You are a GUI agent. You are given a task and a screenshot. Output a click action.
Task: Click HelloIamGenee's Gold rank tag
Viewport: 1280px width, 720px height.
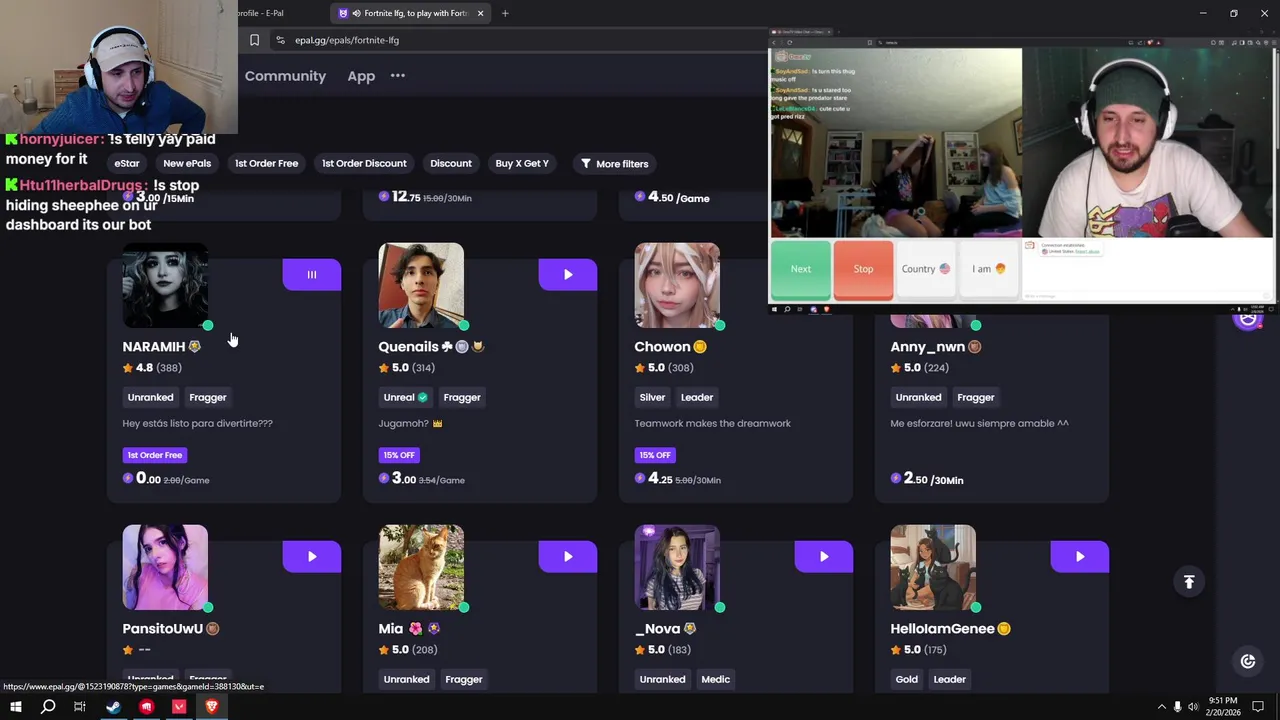[x=907, y=680]
